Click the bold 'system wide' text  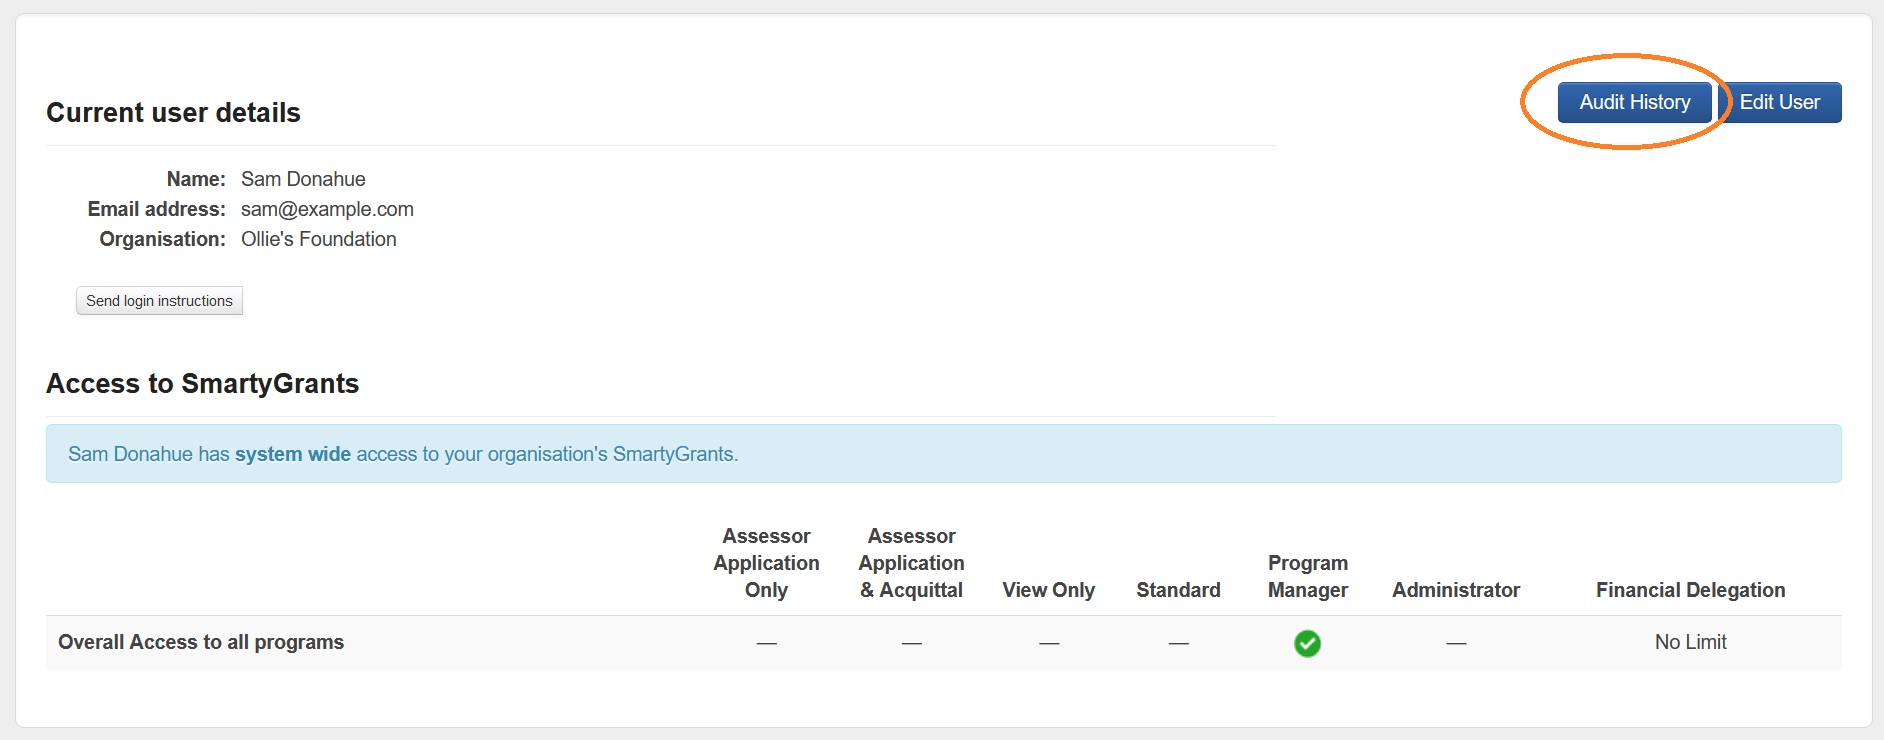pyautogui.click(x=293, y=454)
